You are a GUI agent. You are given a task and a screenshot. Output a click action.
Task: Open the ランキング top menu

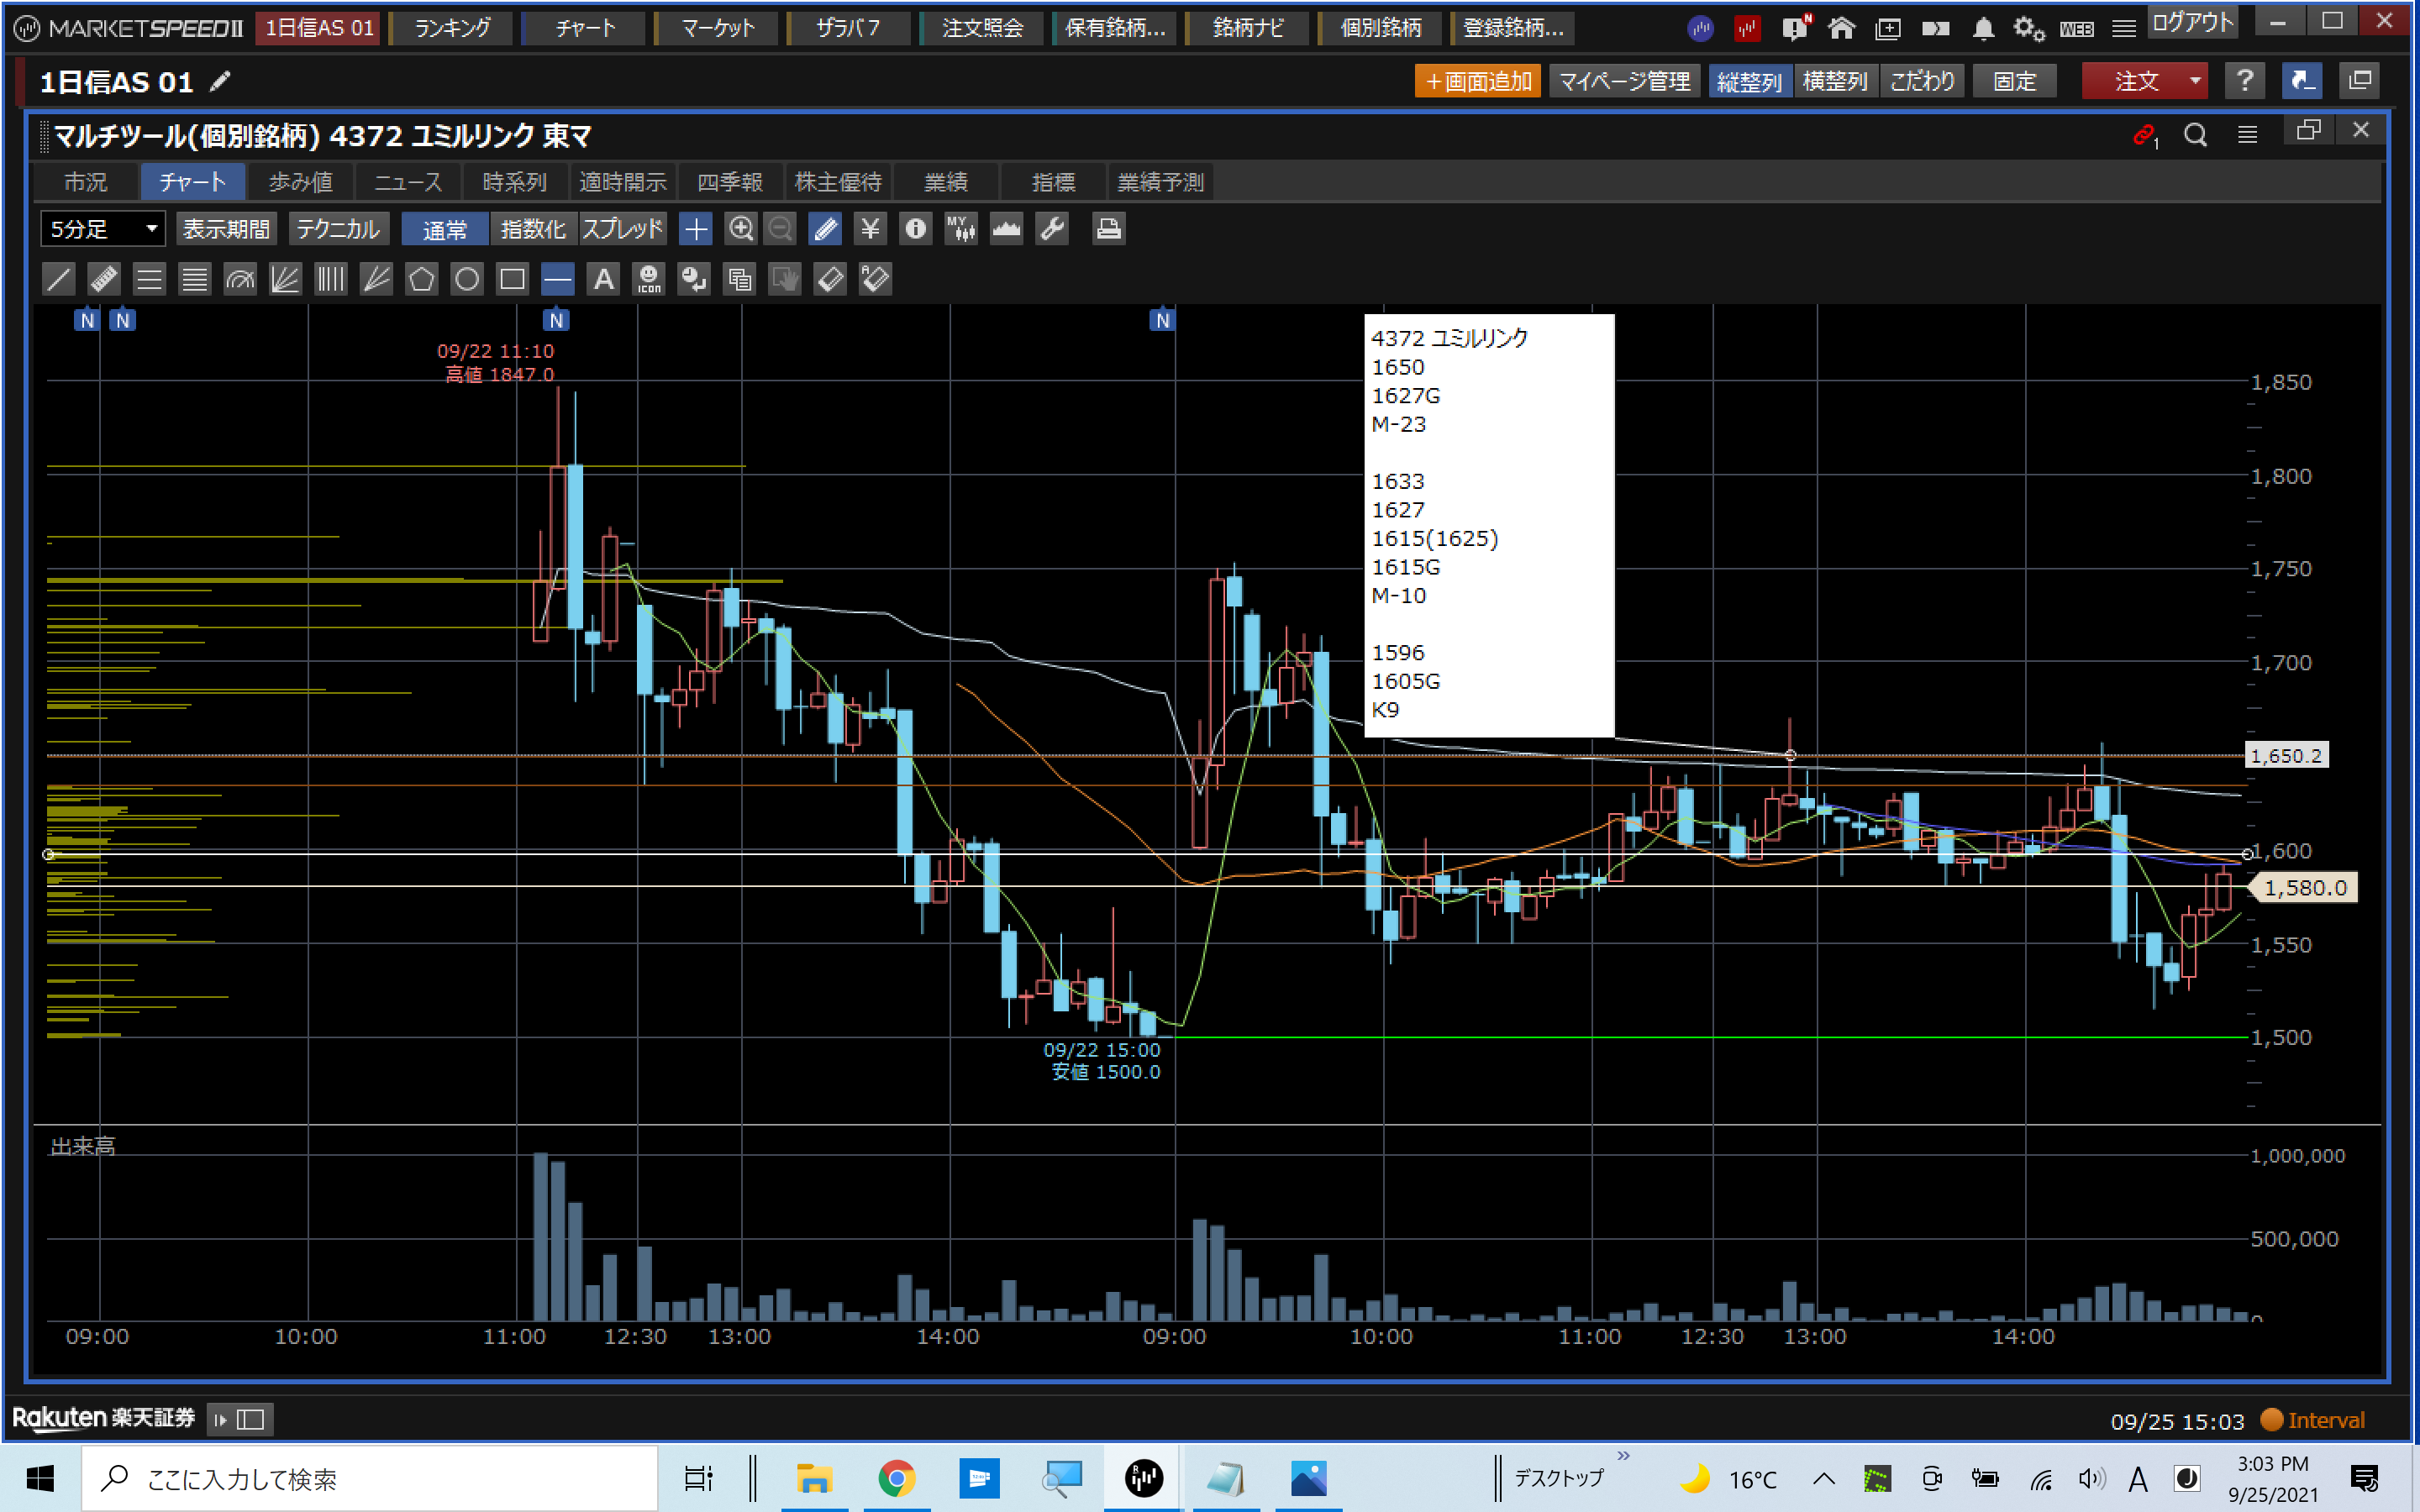(x=452, y=28)
